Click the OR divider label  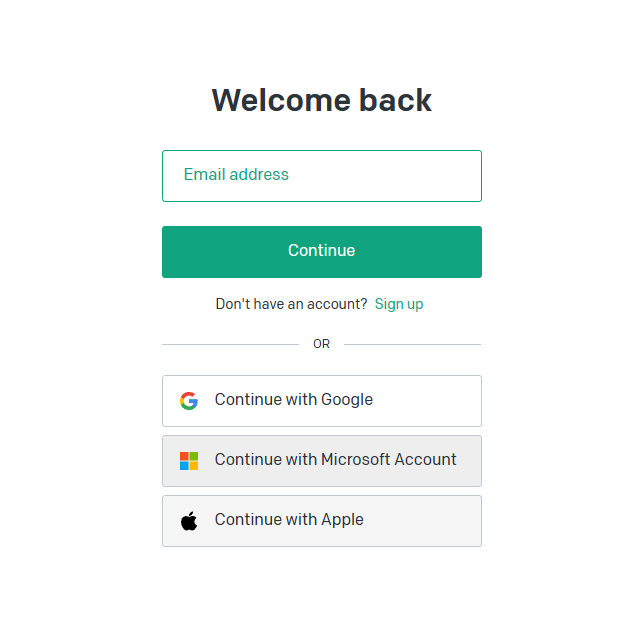(x=321, y=344)
